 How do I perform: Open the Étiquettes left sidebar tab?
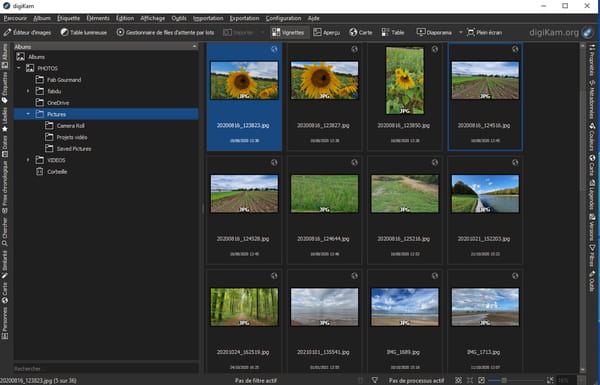(x=5, y=88)
